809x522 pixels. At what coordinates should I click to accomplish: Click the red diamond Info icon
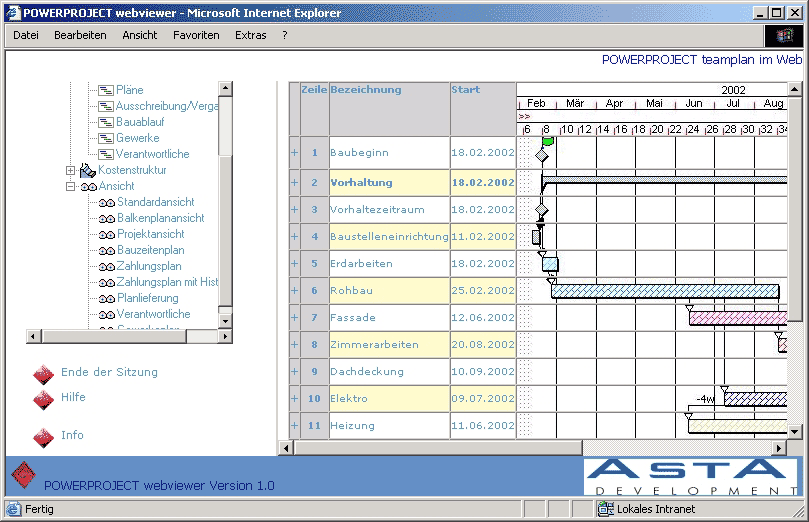[x=43, y=437]
